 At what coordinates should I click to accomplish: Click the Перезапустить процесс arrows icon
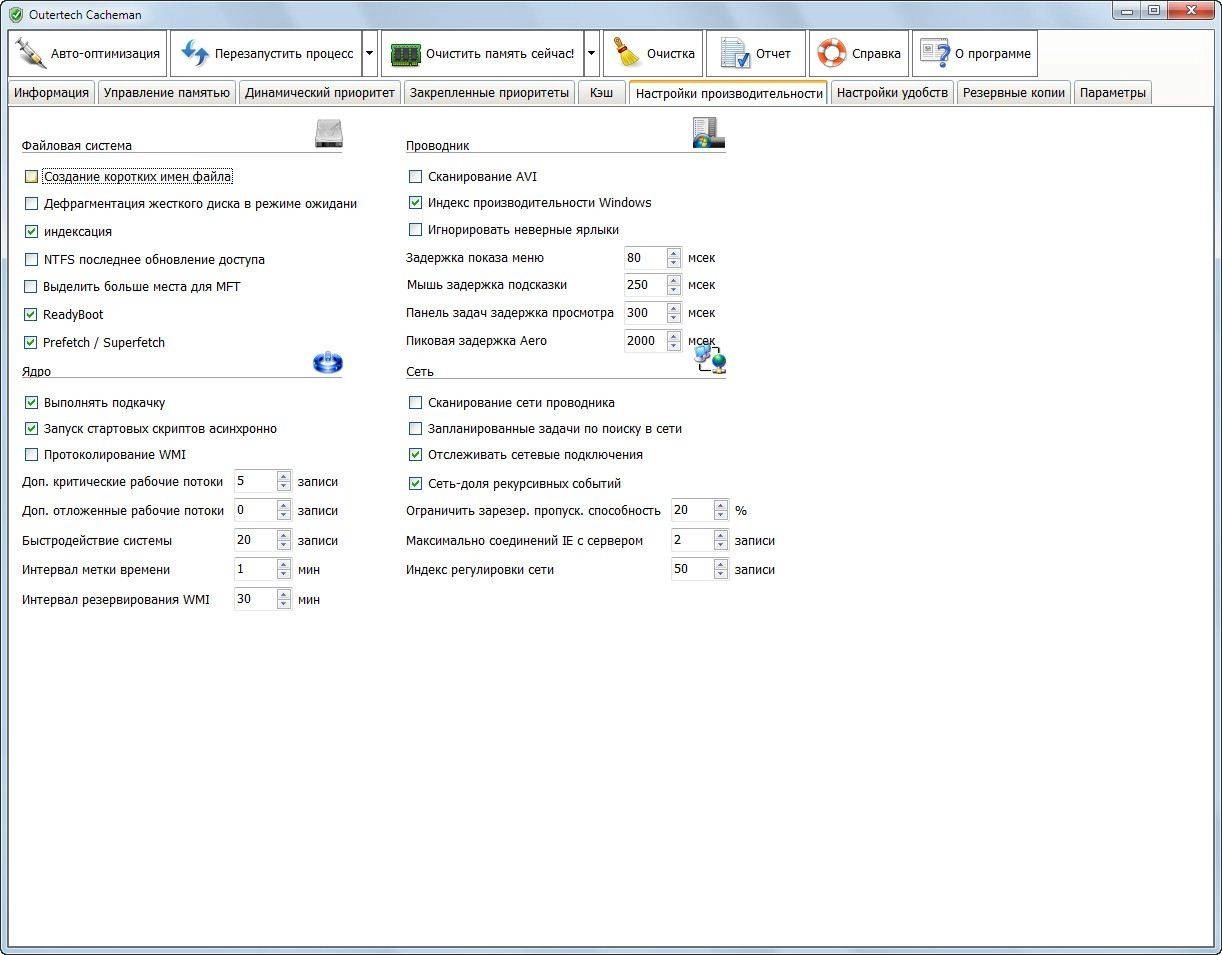(x=194, y=53)
